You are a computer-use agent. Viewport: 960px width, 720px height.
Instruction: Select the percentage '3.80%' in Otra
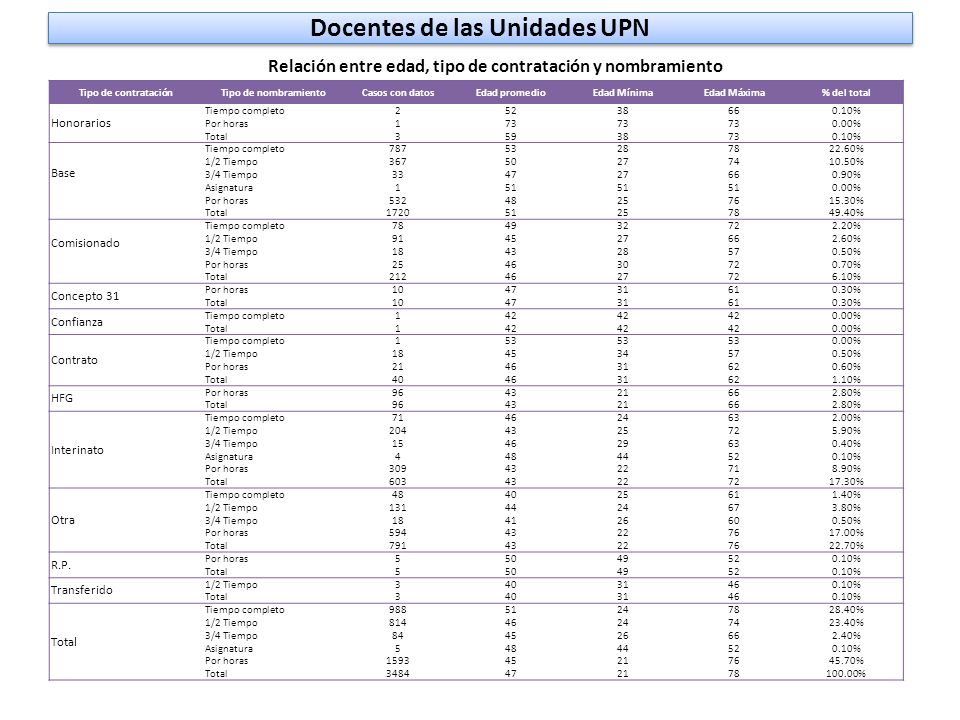pos(846,508)
